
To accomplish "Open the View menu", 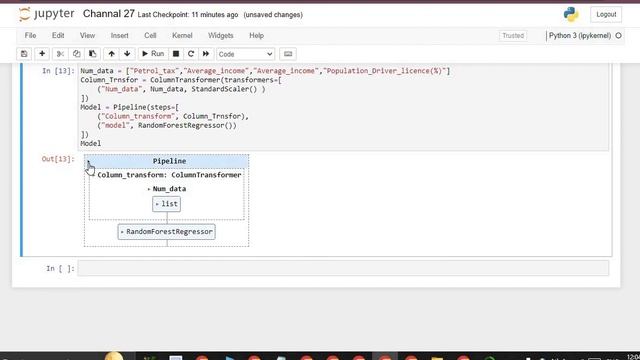I will 87,36.
